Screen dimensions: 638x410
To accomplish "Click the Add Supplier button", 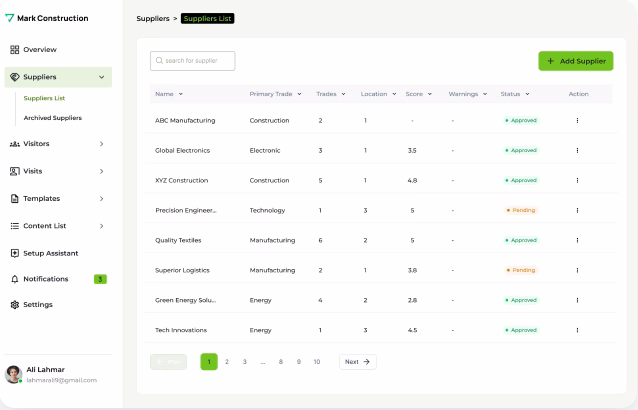I will pos(575,61).
